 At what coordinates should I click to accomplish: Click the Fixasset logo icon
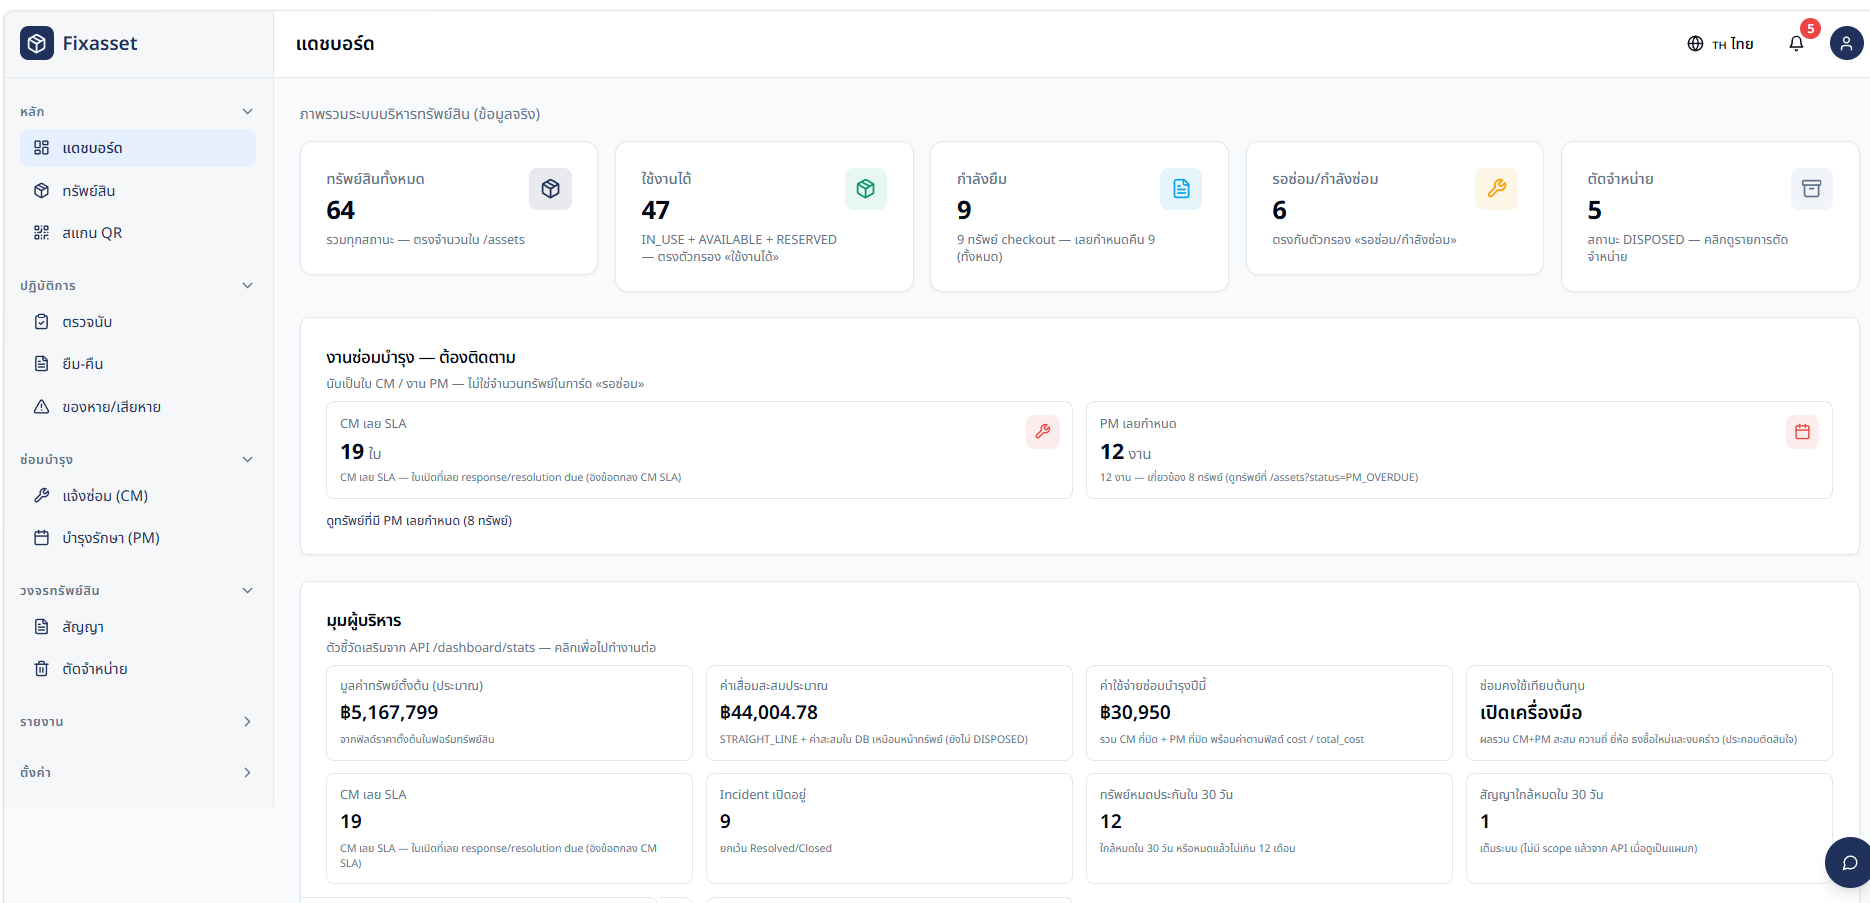click(37, 43)
